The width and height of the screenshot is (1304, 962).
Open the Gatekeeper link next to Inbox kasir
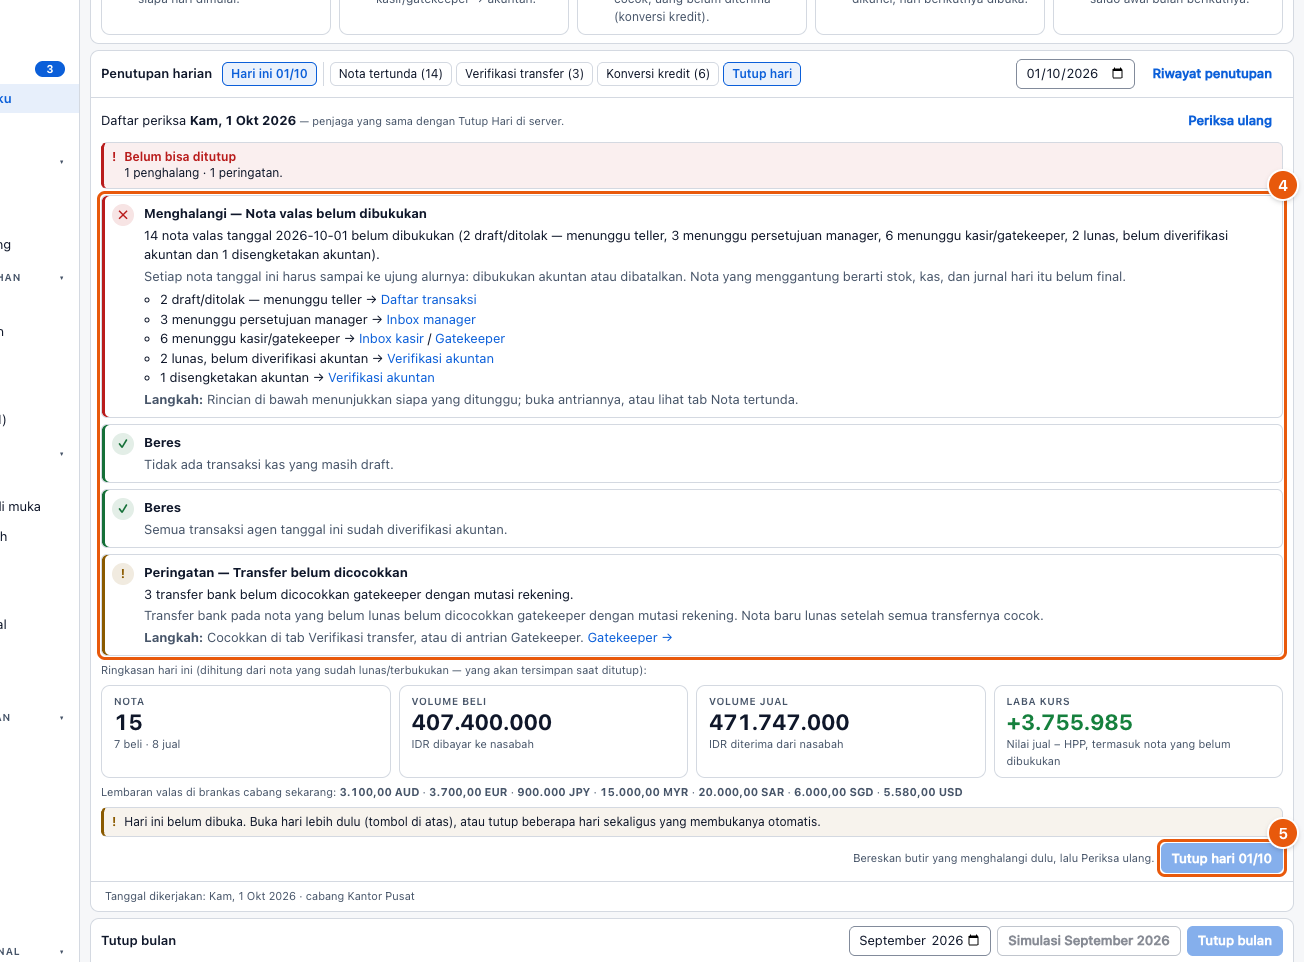(470, 339)
